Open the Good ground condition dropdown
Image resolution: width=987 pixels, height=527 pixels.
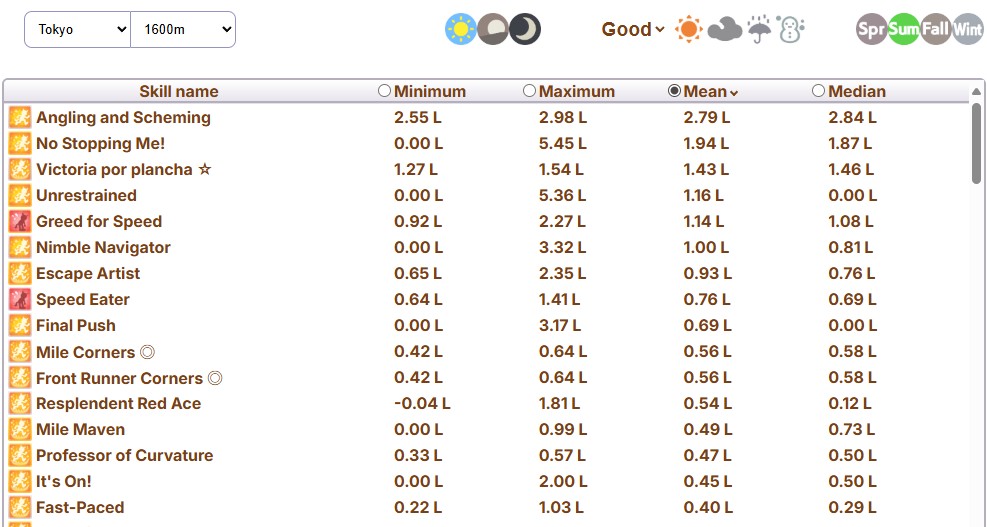coord(633,30)
